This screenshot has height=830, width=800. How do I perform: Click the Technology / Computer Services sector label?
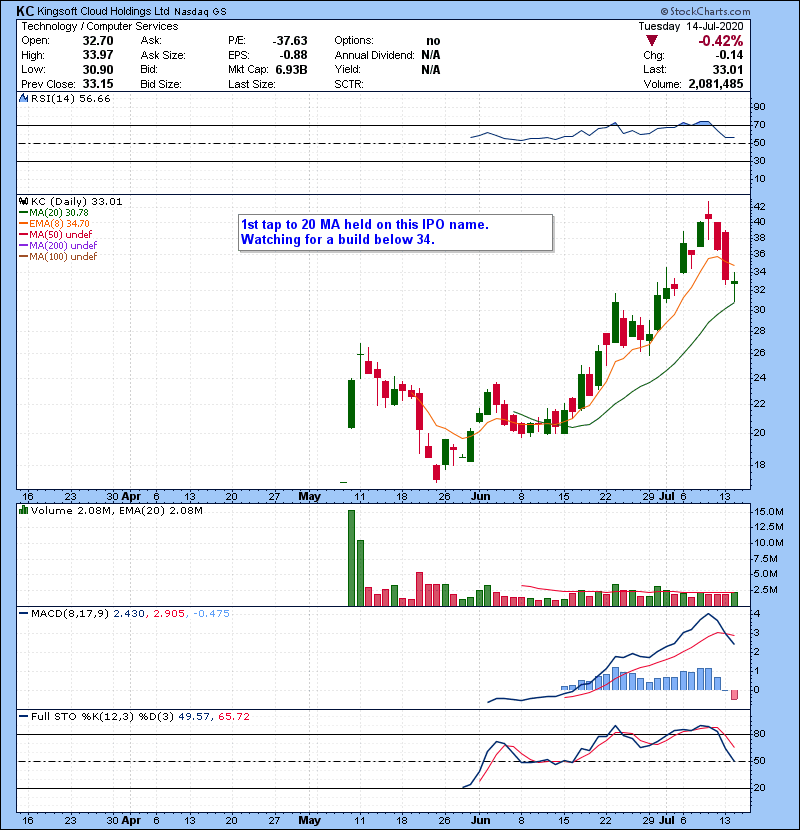pyautogui.click(x=100, y=26)
